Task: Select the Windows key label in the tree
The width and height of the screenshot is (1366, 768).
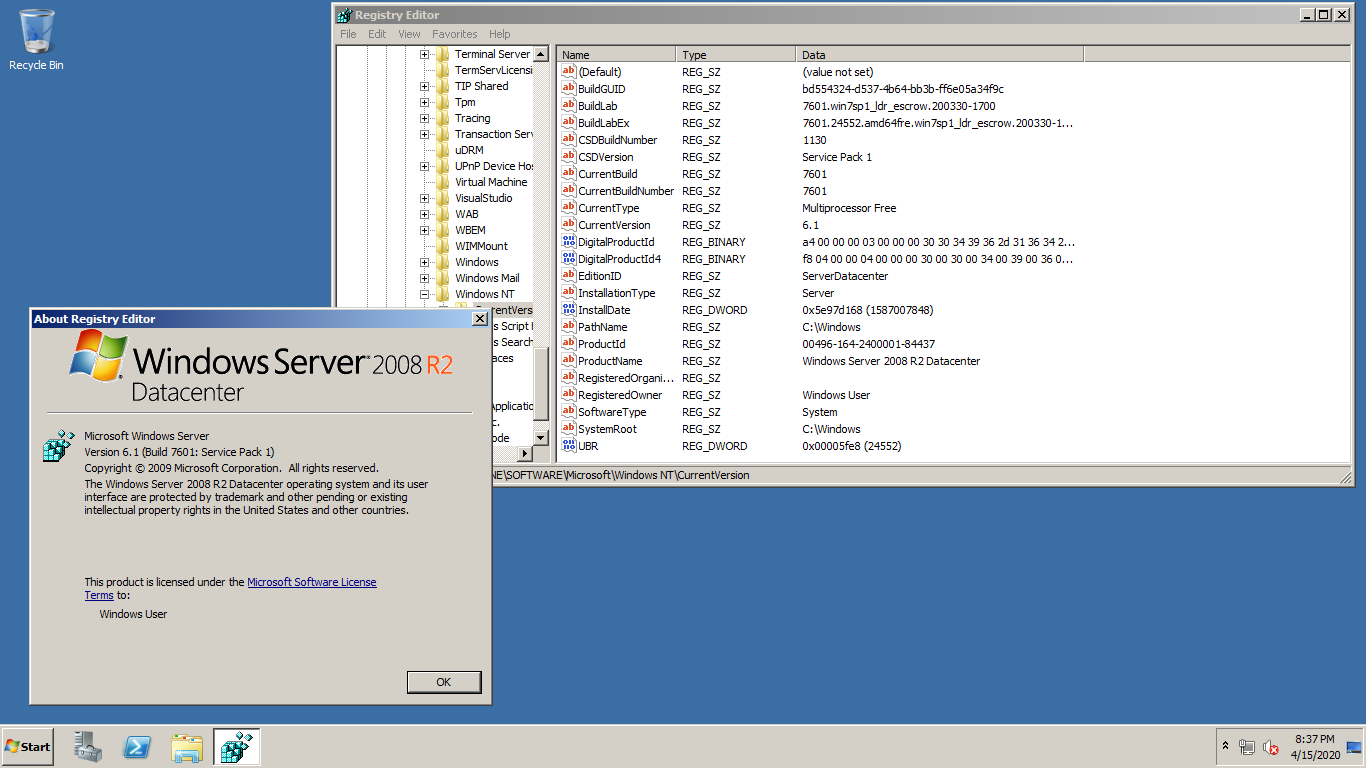Action: coord(477,262)
